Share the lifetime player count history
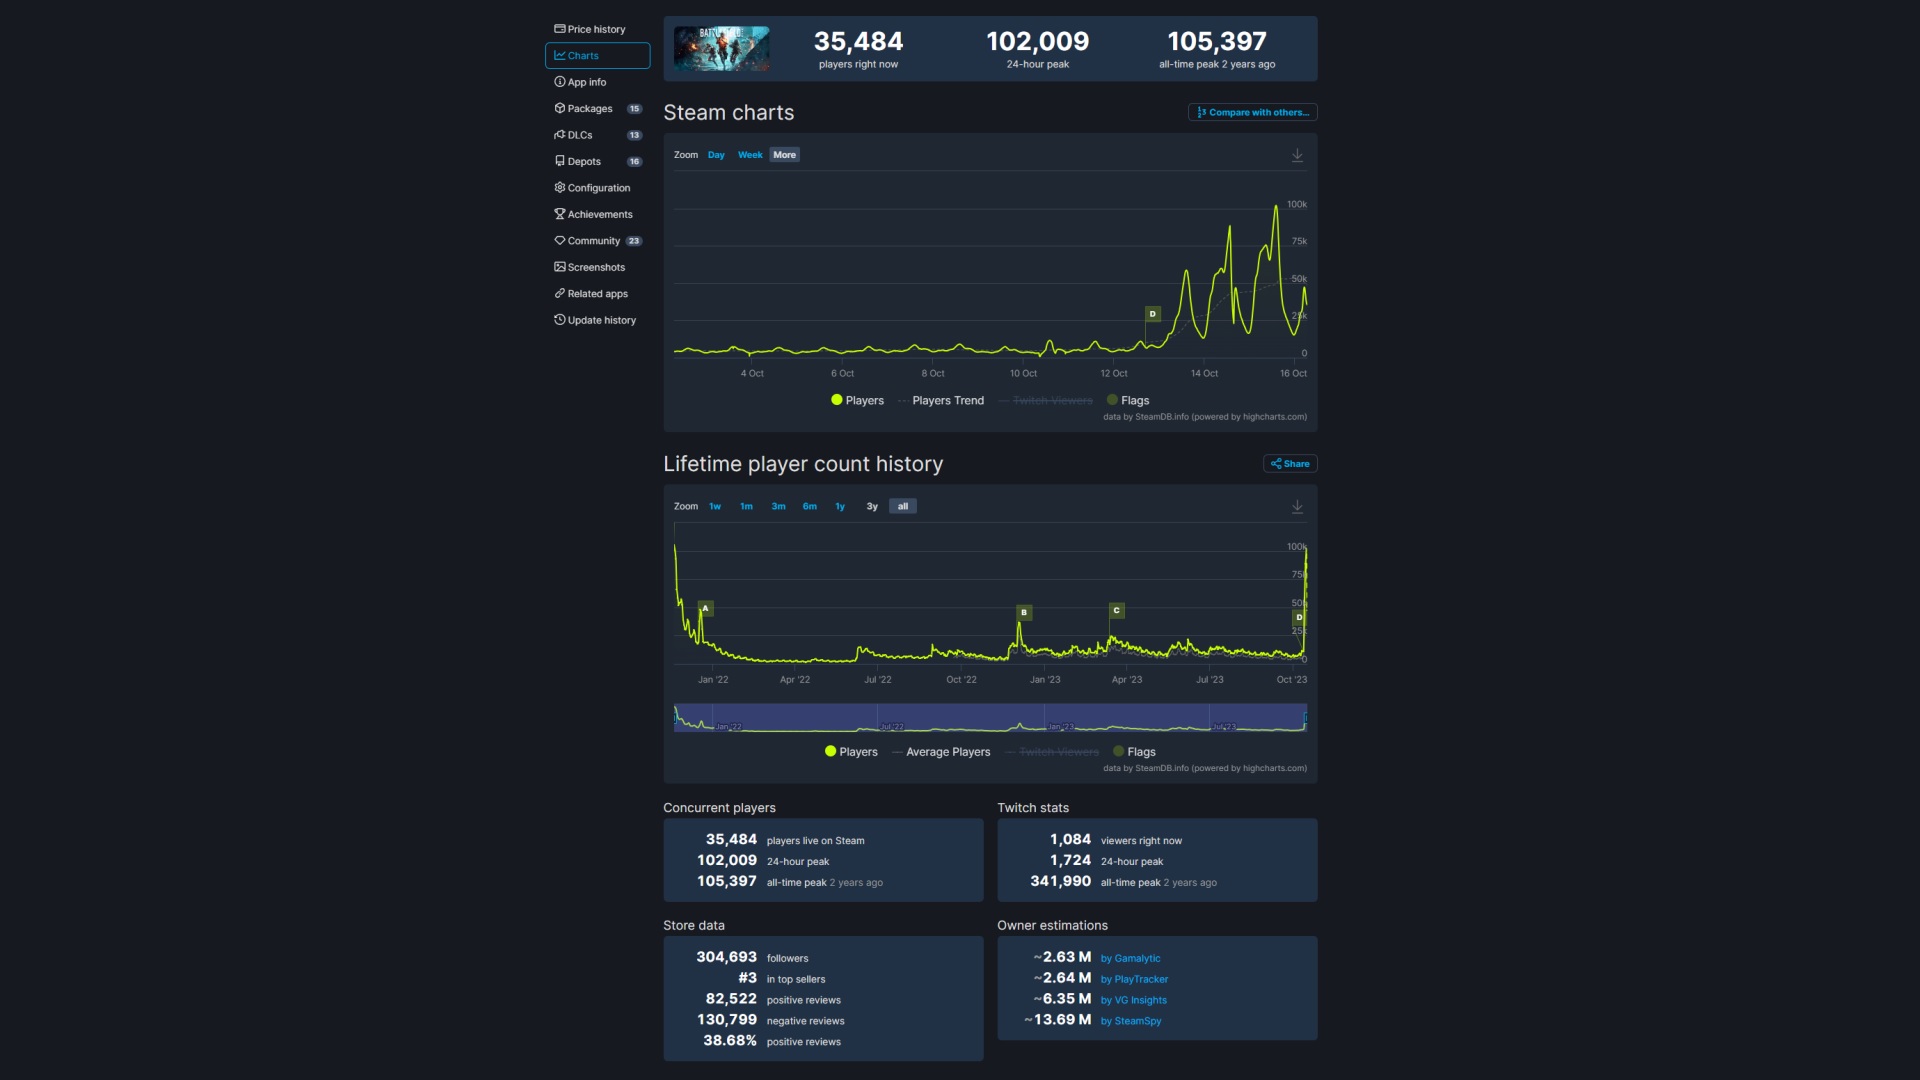1920x1080 pixels. [1290, 463]
